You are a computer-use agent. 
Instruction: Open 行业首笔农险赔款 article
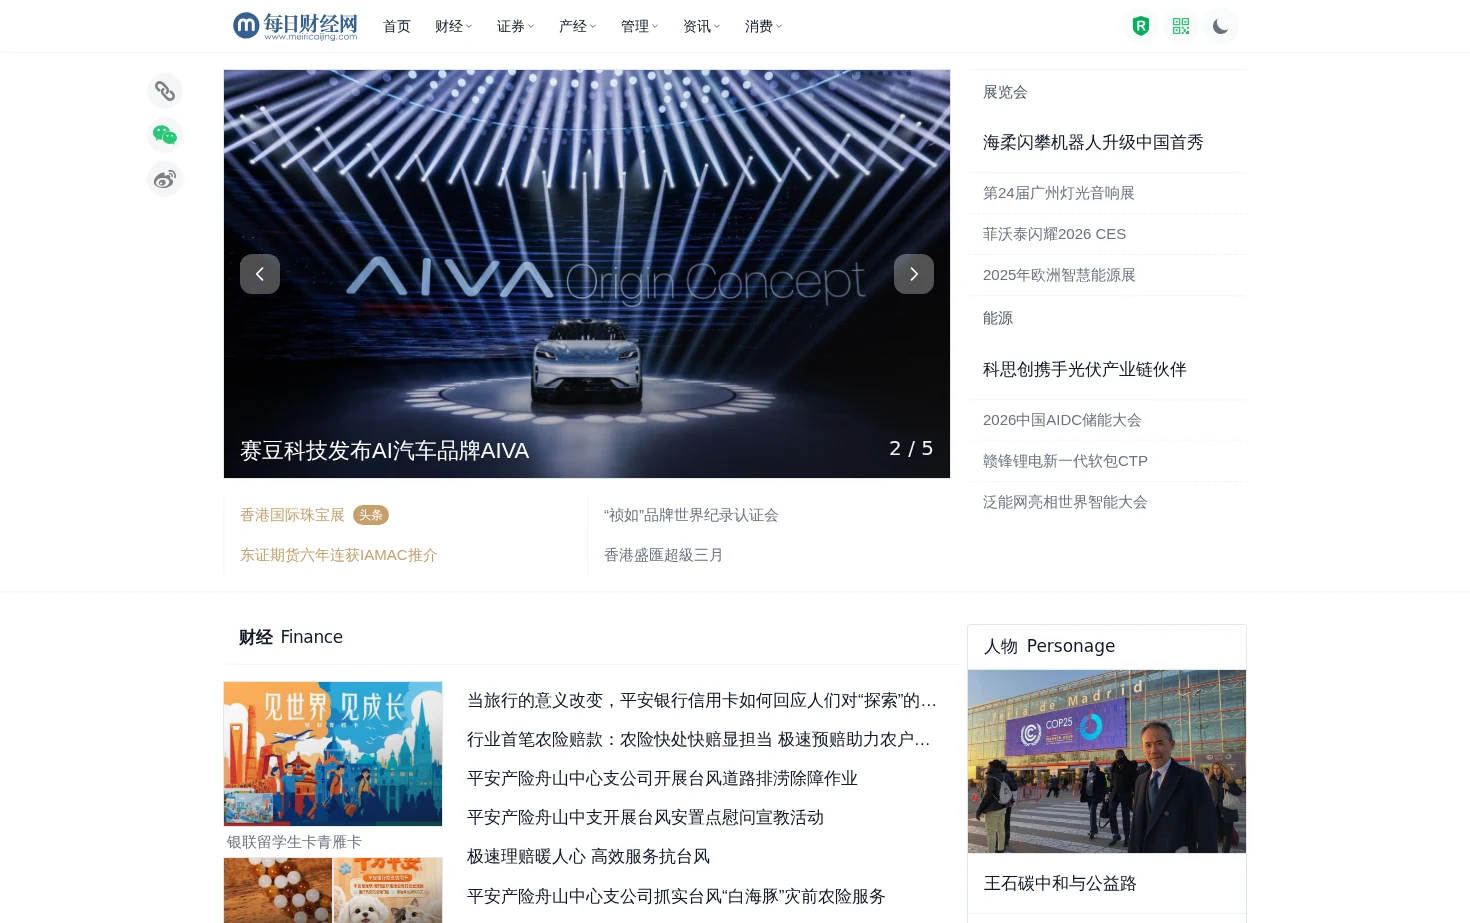[699, 740]
